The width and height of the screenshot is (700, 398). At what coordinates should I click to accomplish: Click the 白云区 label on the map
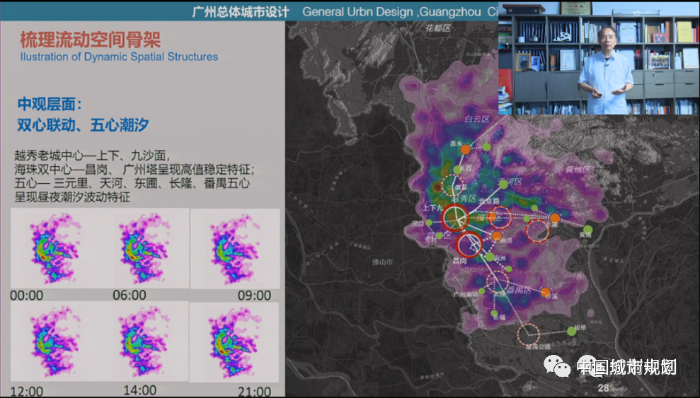[477, 119]
